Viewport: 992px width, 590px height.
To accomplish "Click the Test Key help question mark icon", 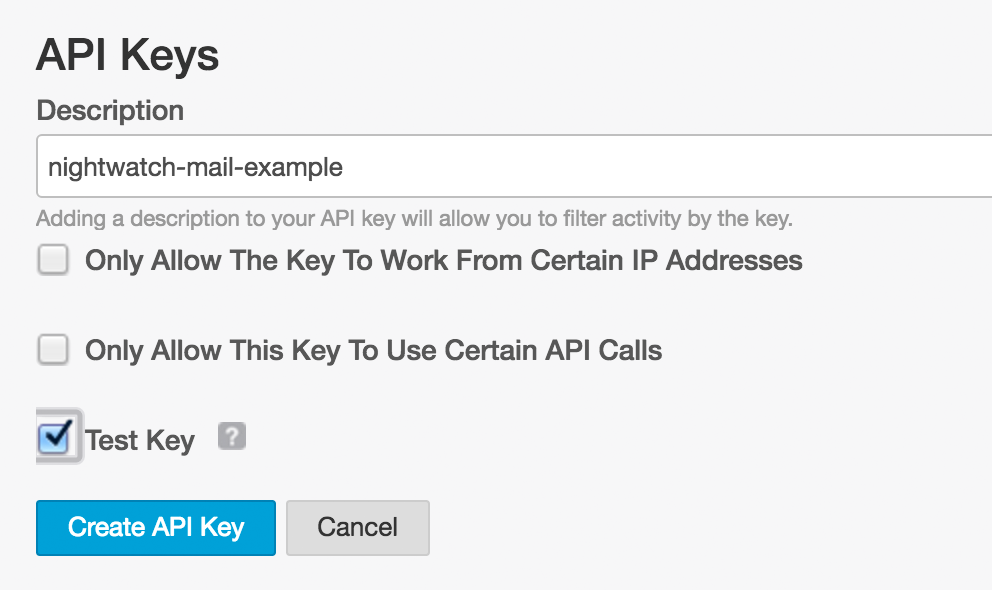I will click(231, 437).
